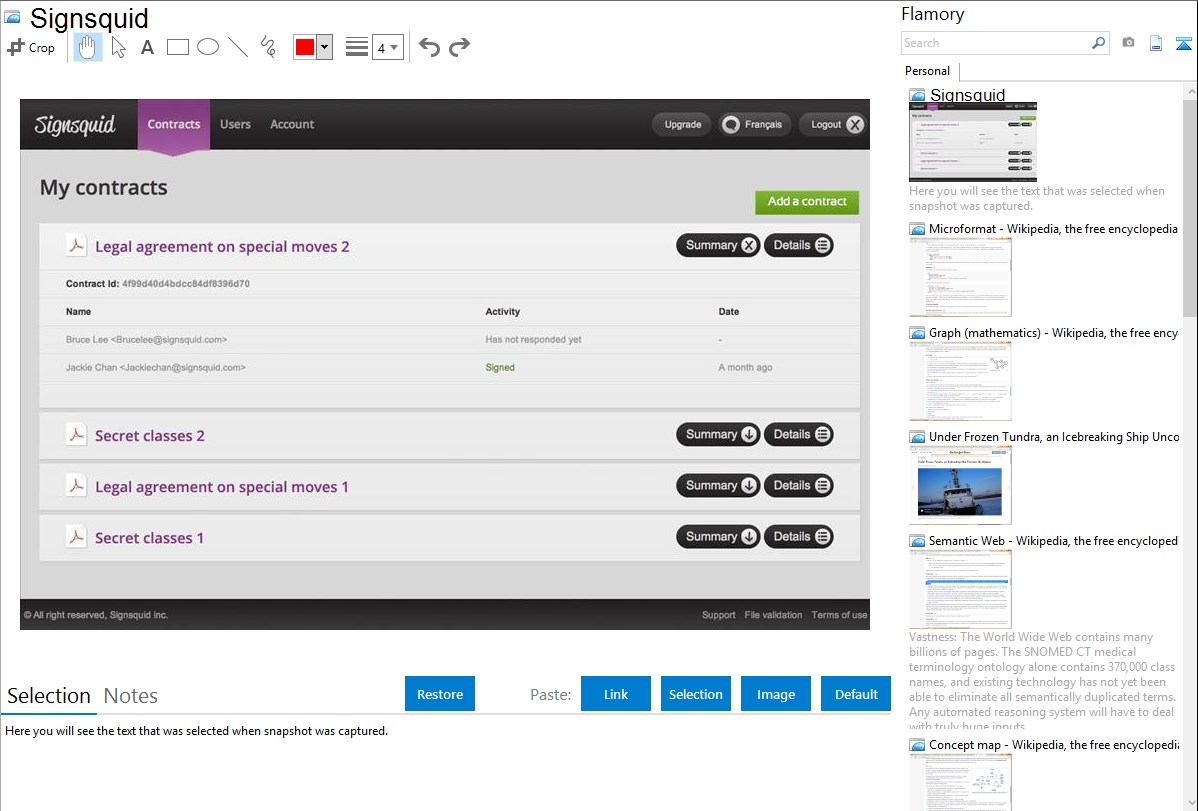Choose the freehand squiggle drawing tool
1198x811 pixels.
268,47
